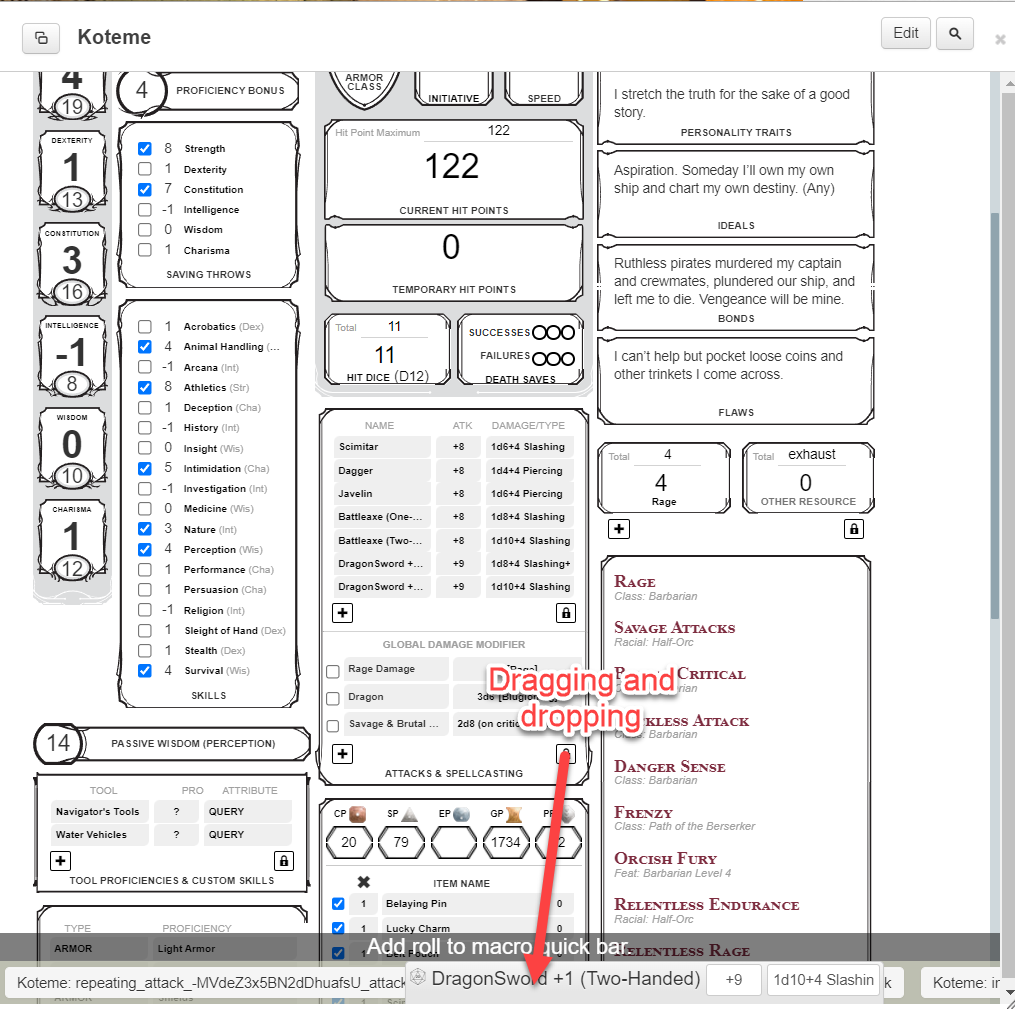Viewport: 1015px width, 1011px height.
Task: Click the Gold Pieces amount field
Action: 506,842
